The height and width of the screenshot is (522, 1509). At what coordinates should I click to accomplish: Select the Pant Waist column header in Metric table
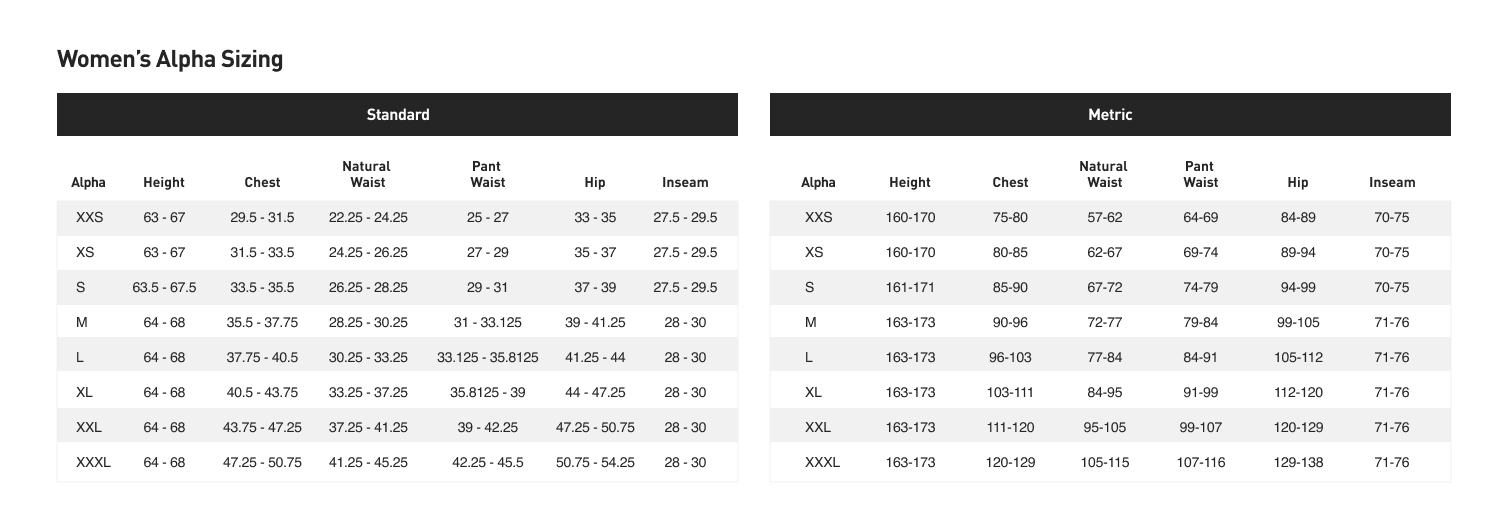pyautogui.click(x=1200, y=174)
